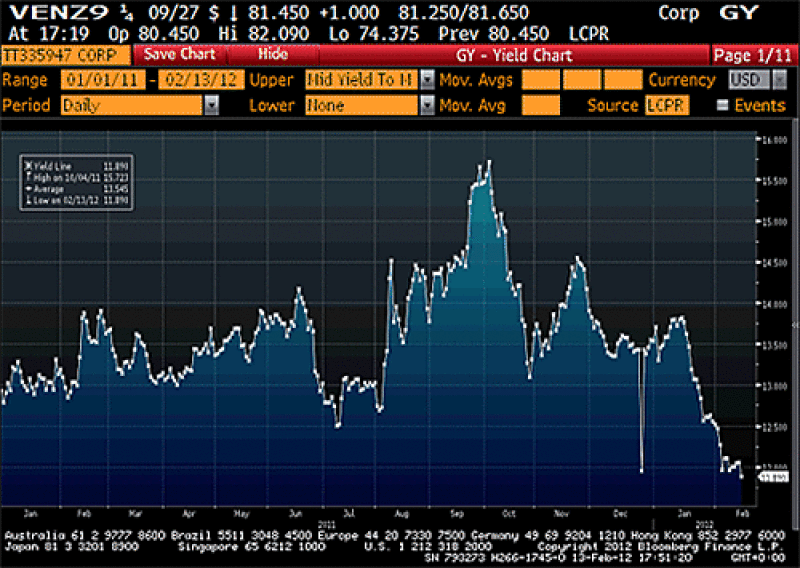The width and height of the screenshot is (800, 568).
Task: Click the GY - Yield Chart title bar
Action: tap(514, 55)
